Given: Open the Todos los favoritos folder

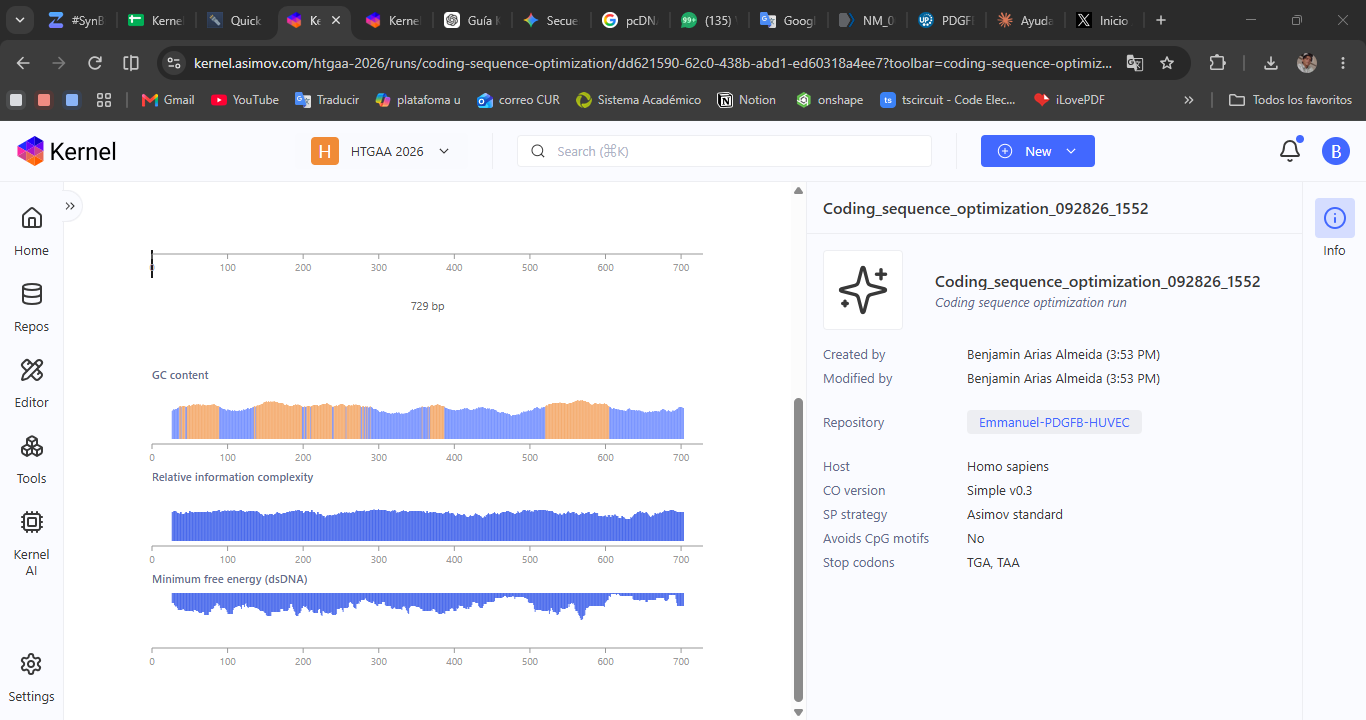Looking at the screenshot, I should point(1290,100).
